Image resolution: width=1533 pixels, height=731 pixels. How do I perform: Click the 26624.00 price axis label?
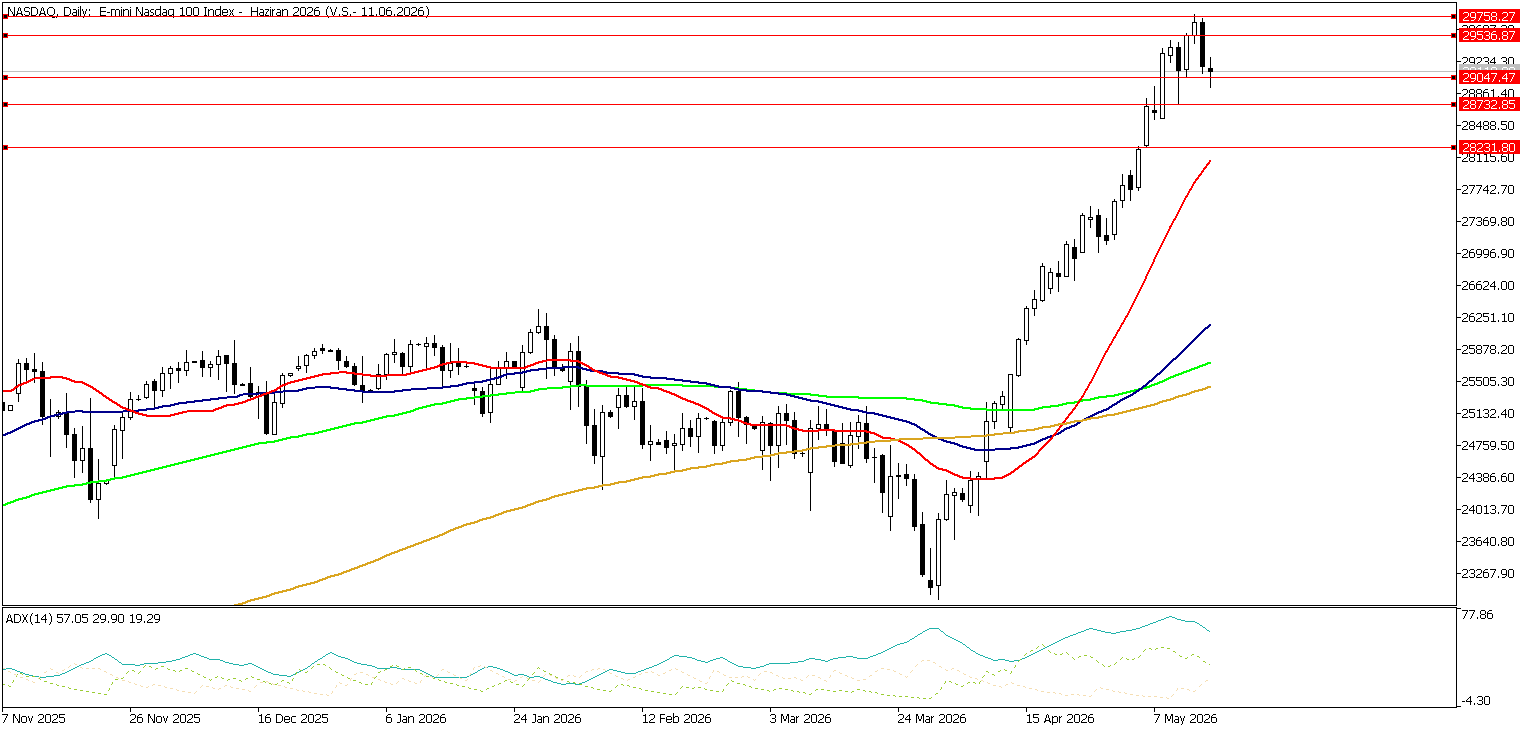tap(1490, 286)
